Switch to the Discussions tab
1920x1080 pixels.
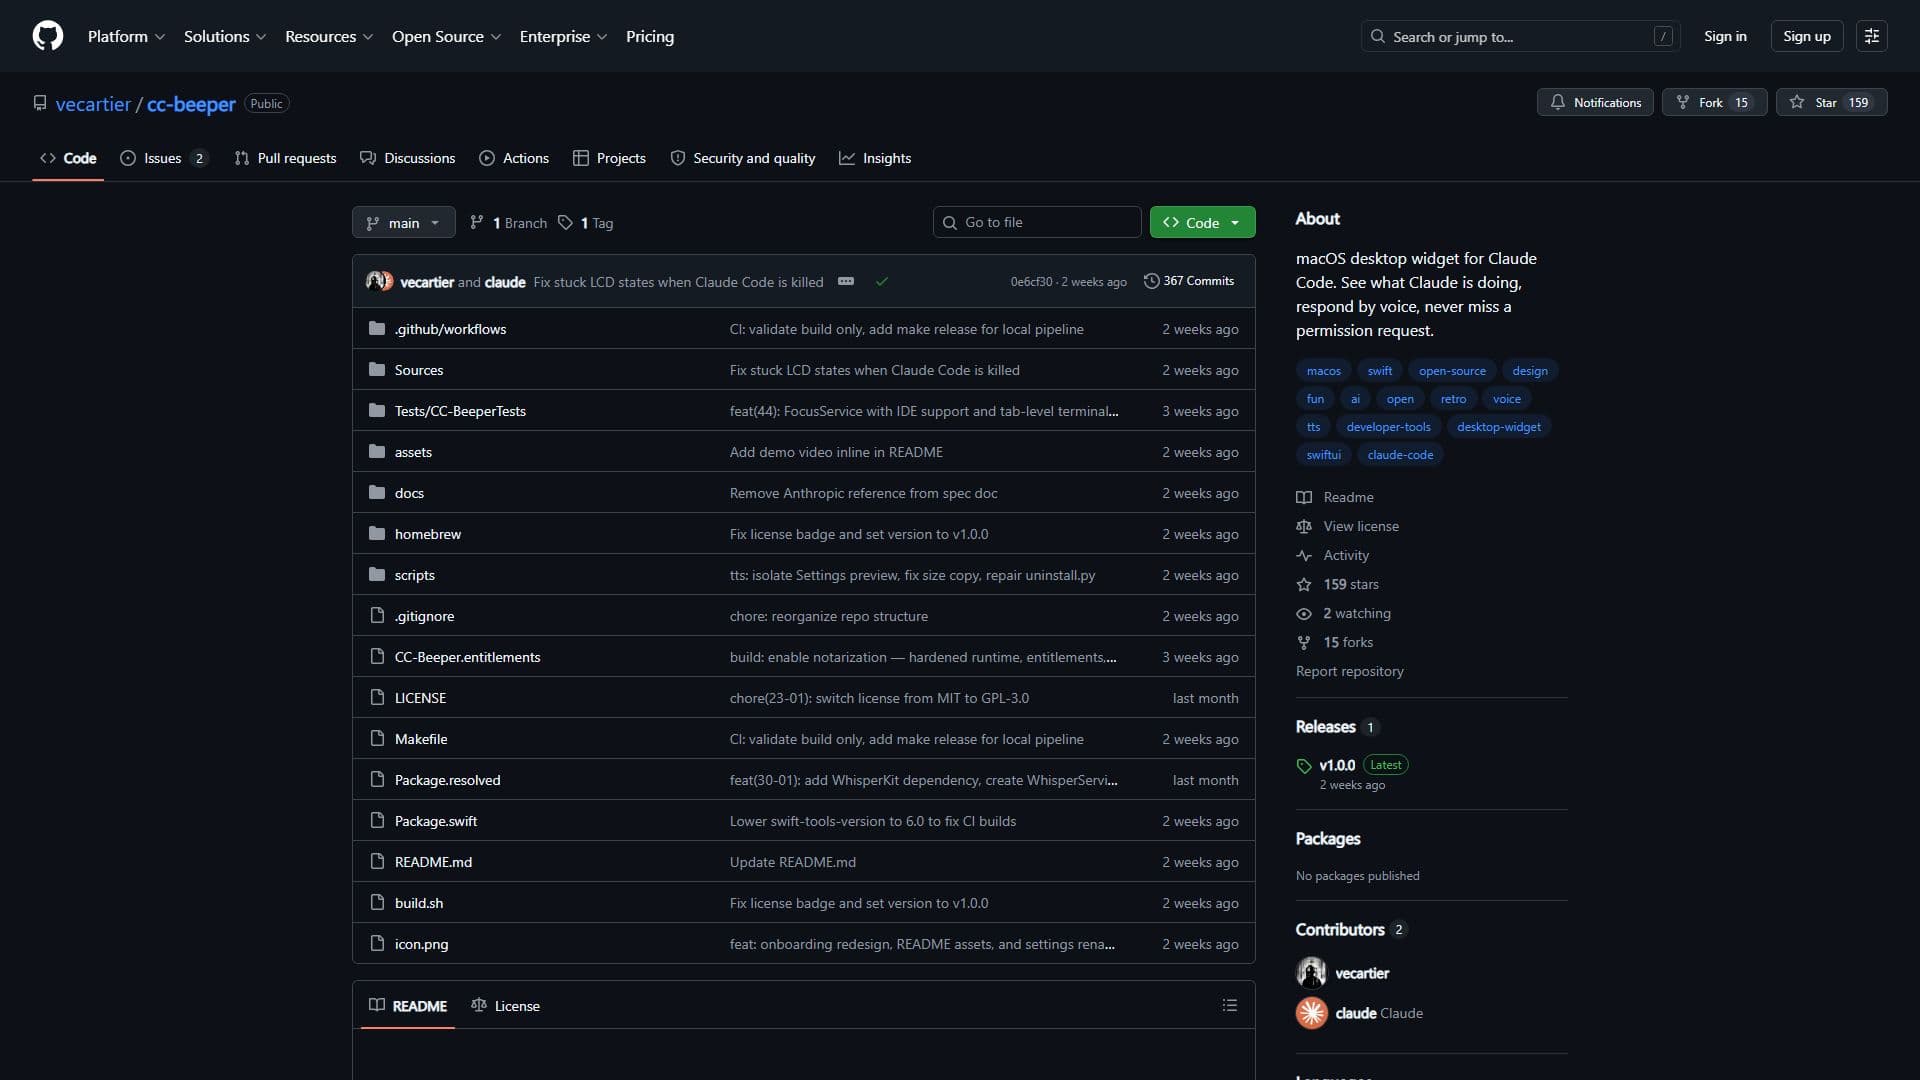click(x=407, y=158)
